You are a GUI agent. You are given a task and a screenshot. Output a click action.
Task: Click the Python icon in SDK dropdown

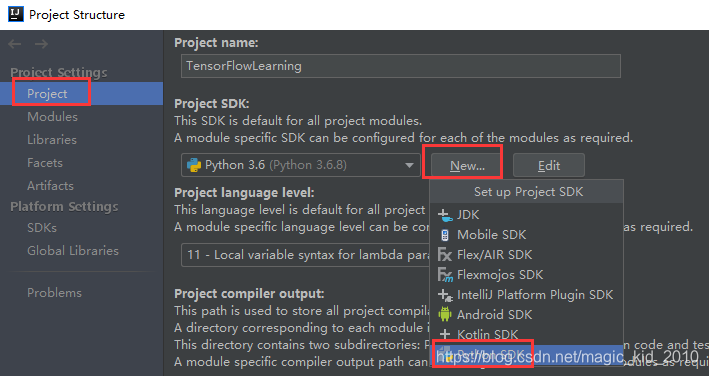pos(194,165)
